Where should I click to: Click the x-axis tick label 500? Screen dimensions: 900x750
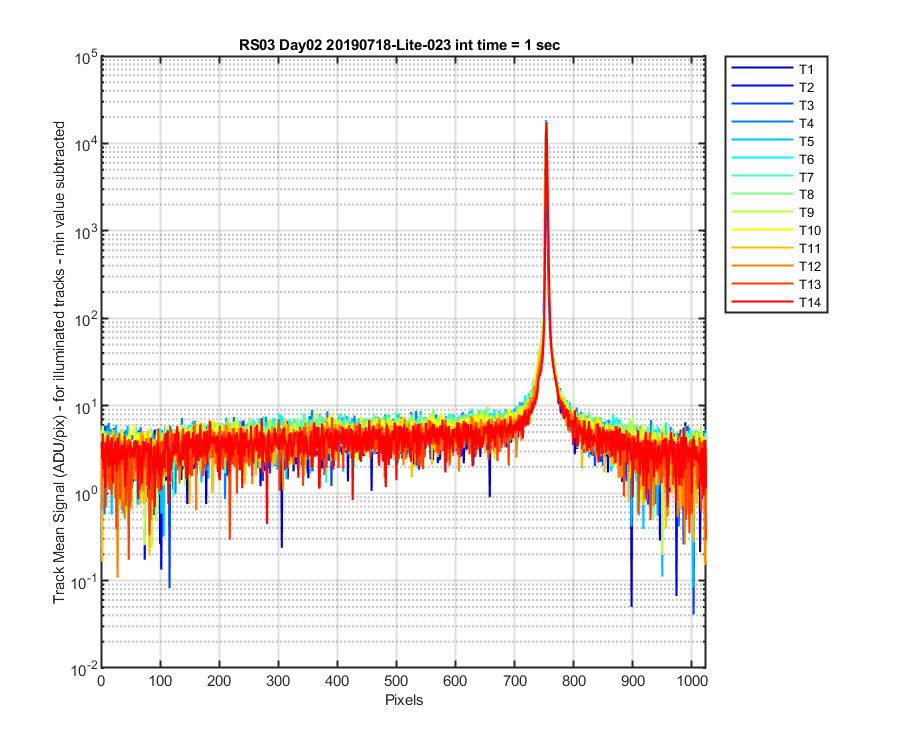pyautogui.click(x=396, y=681)
